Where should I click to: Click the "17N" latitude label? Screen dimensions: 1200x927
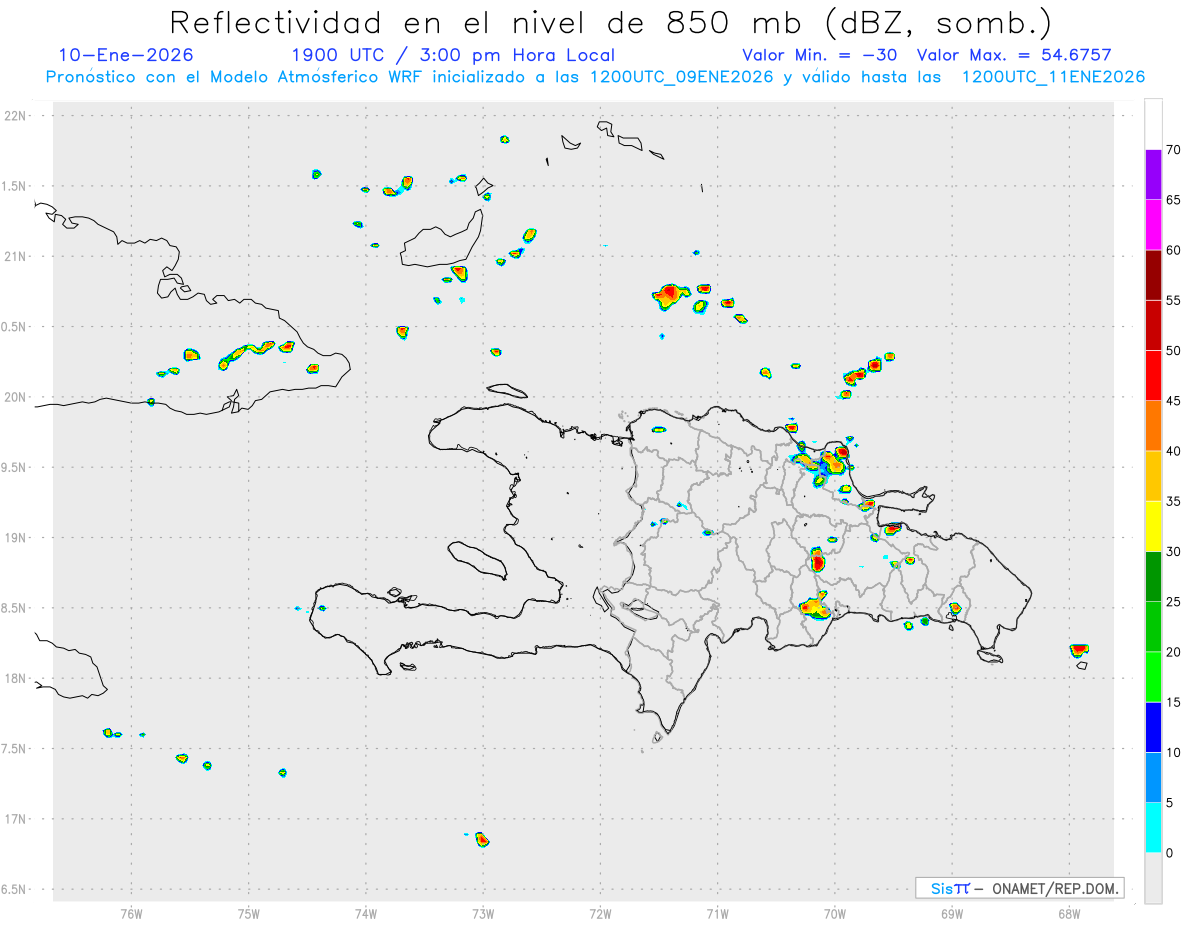point(16,819)
